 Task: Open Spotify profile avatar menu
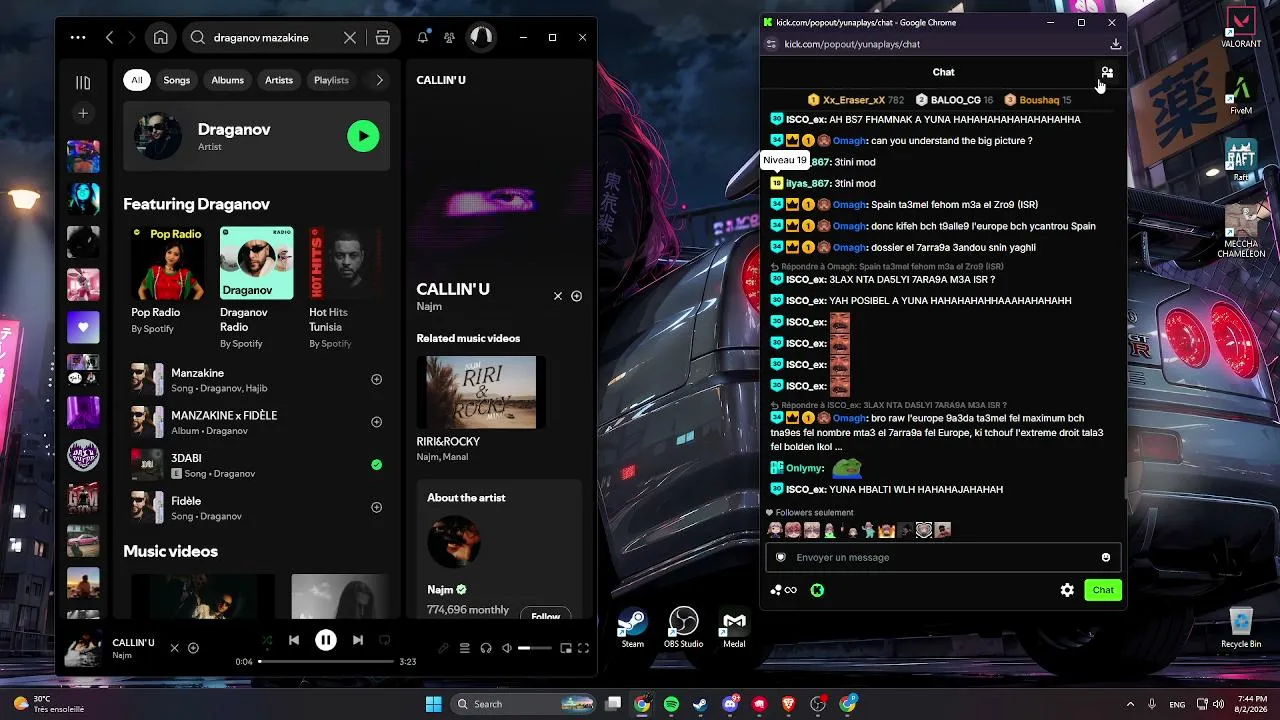tap(481, 38)
